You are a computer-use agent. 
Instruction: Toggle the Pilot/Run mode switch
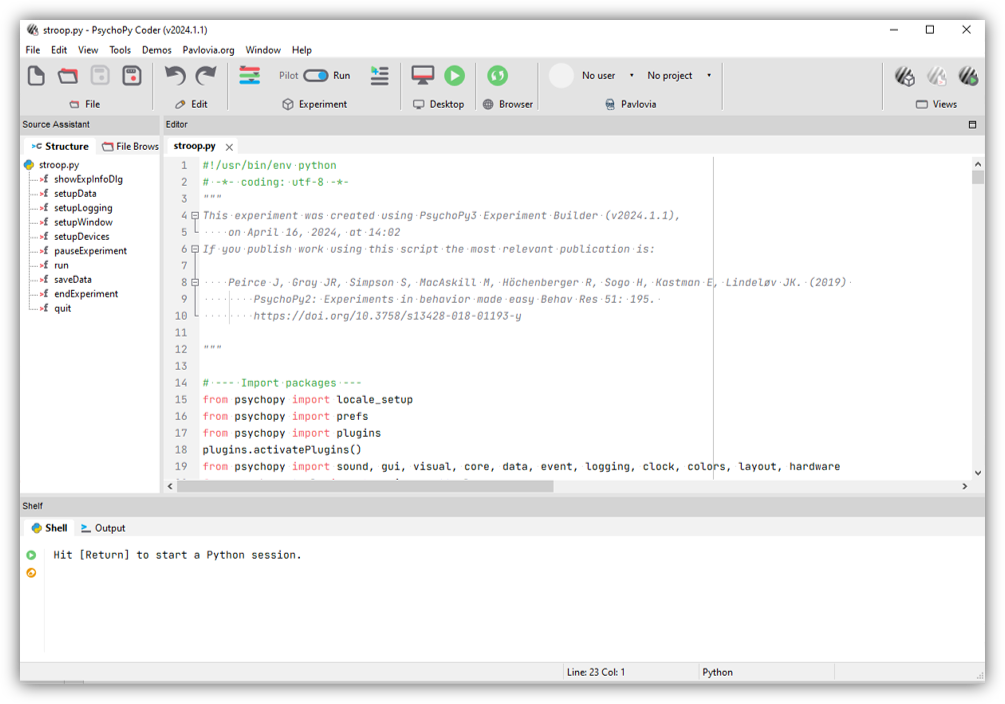(x=315, y=76)
